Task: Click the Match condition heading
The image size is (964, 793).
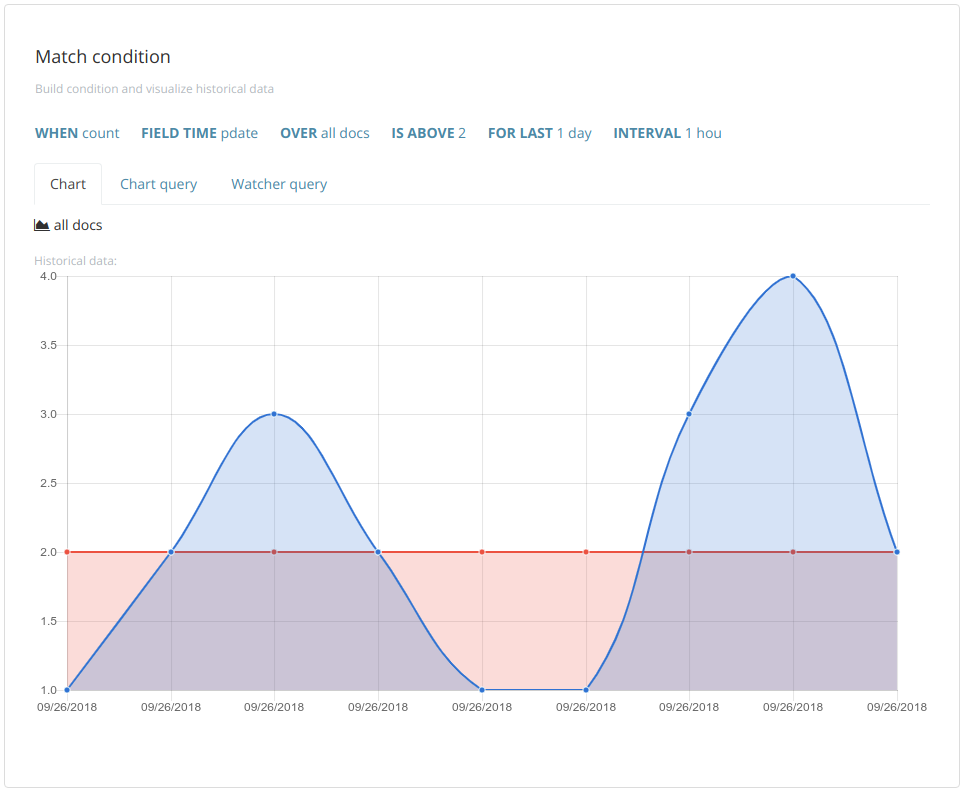Action: click(x=103, y=57)
